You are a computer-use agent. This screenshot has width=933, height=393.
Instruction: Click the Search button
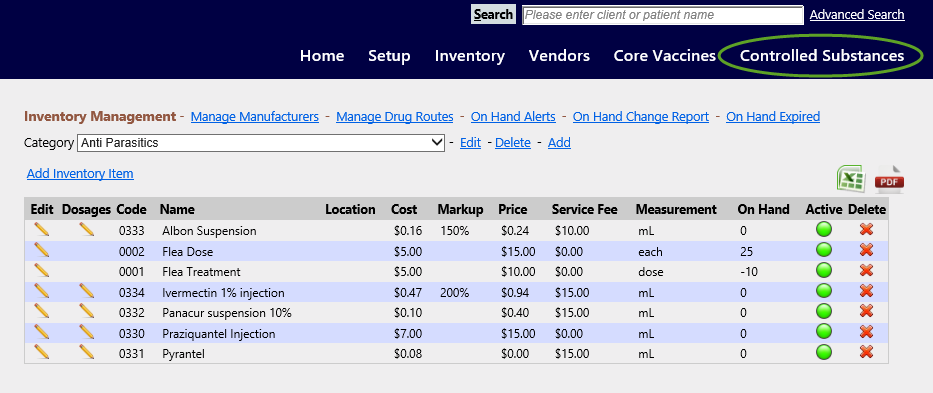[x=493, y=14]
